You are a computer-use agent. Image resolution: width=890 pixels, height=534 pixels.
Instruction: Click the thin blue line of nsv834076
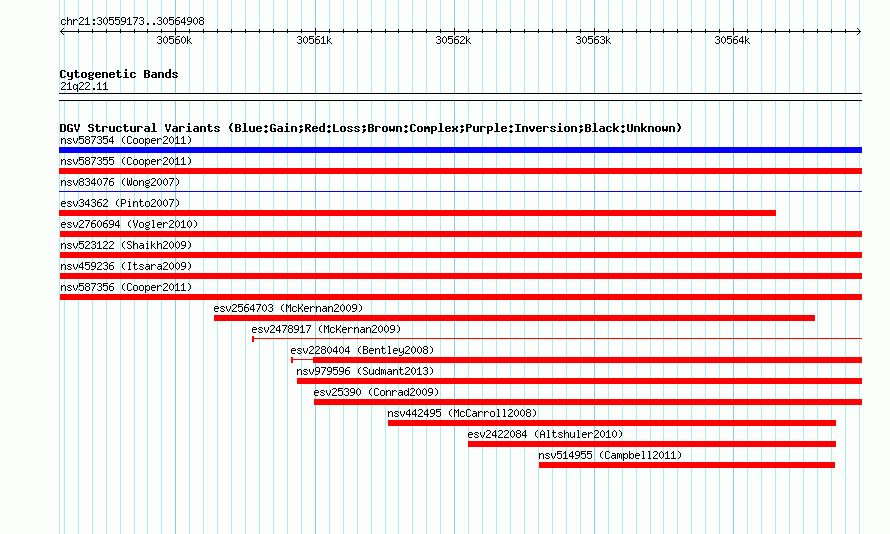click(x=460, y=192)
